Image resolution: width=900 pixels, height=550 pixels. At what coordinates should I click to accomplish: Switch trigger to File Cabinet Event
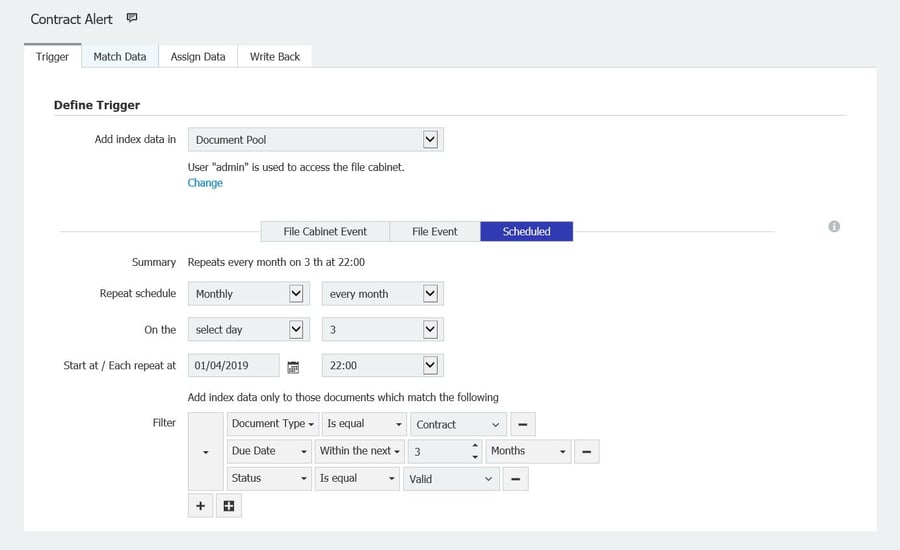(325, 231)
